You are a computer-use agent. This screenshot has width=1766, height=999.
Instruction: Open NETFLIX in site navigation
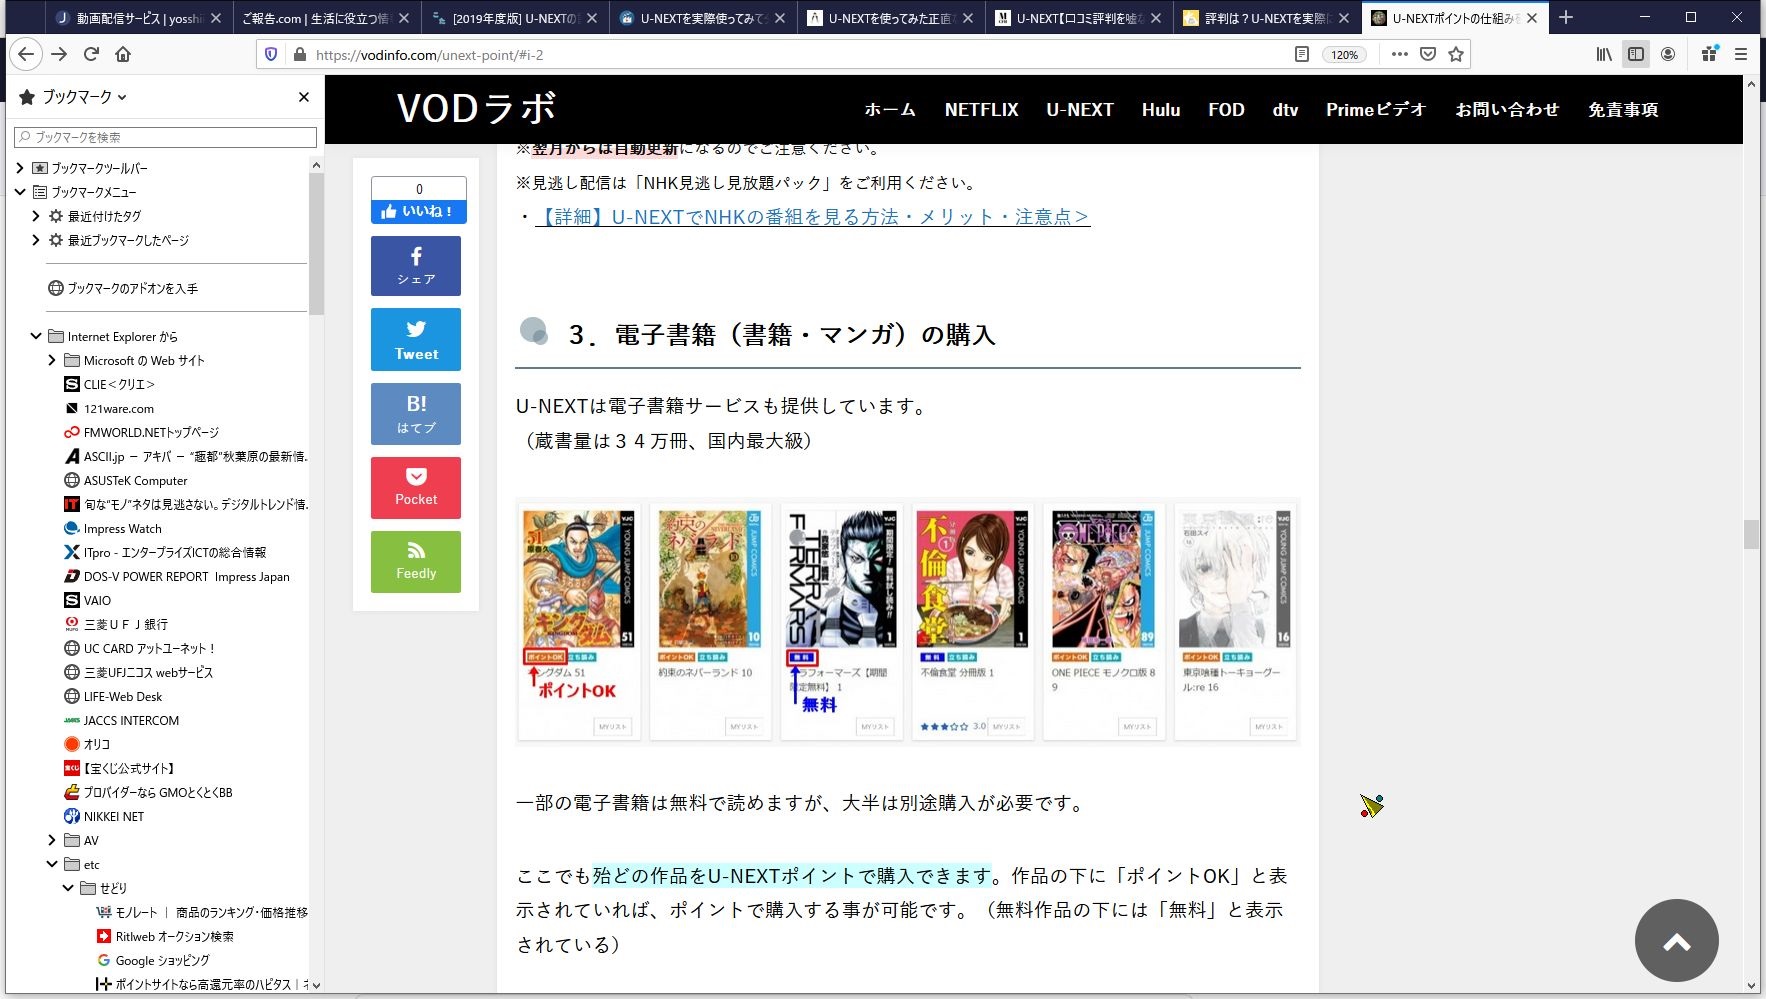981,110
